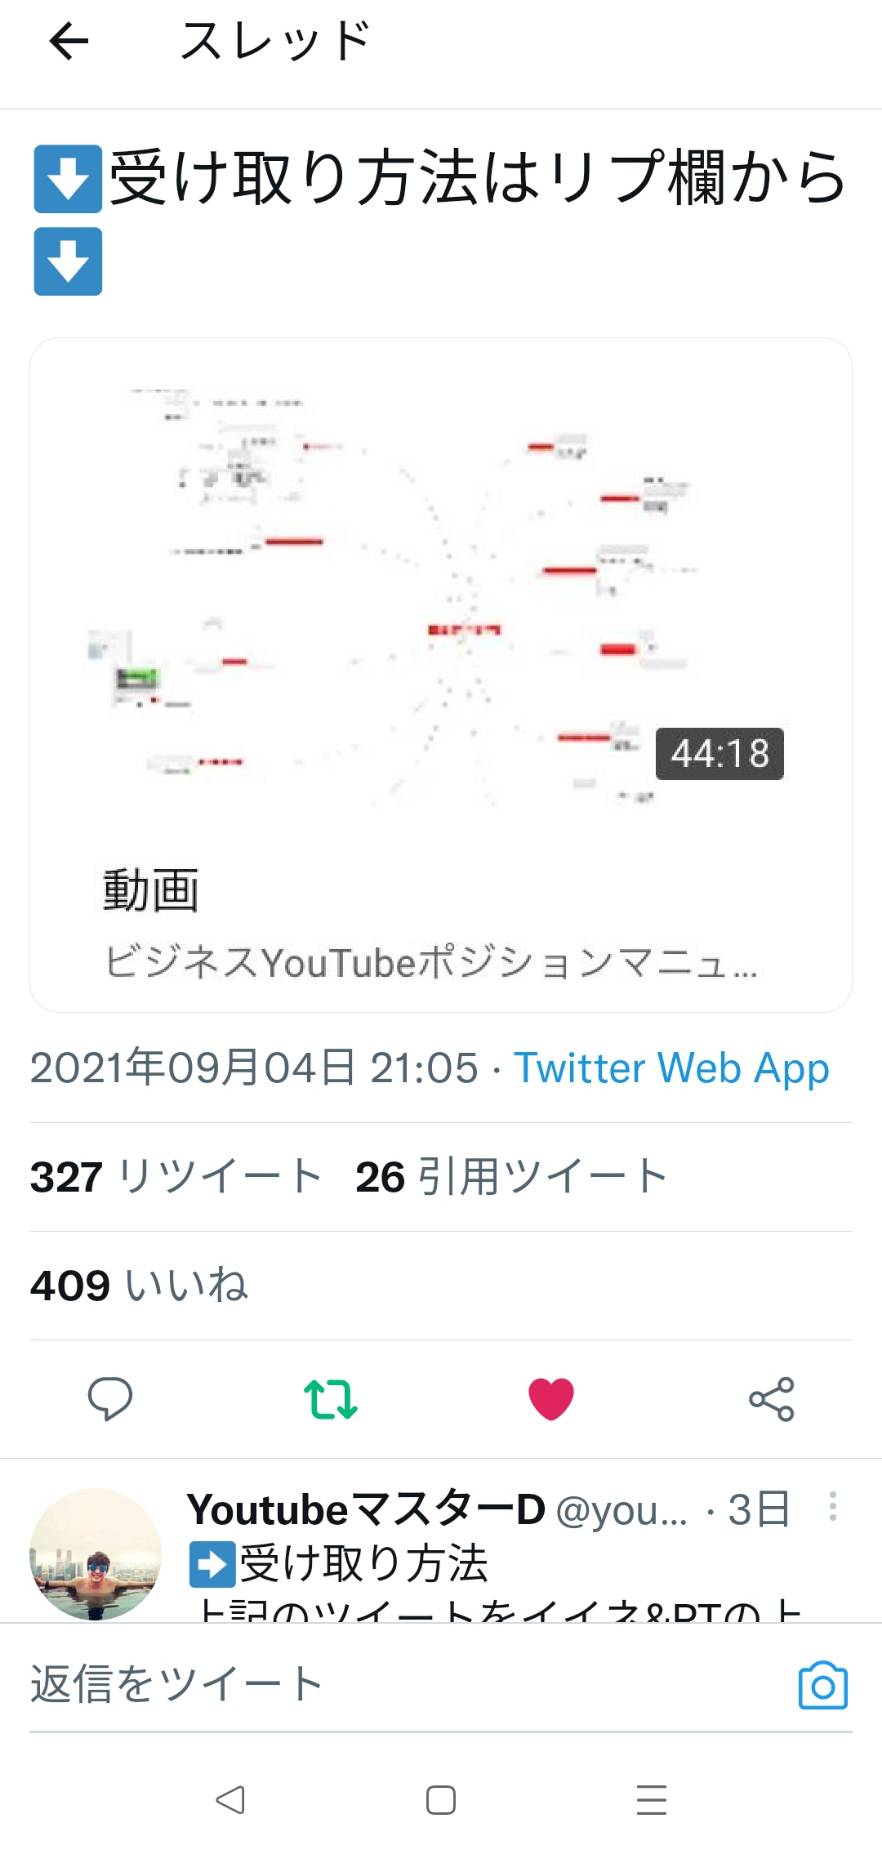Open the reply speech bubble icon

pos(110,1398)
